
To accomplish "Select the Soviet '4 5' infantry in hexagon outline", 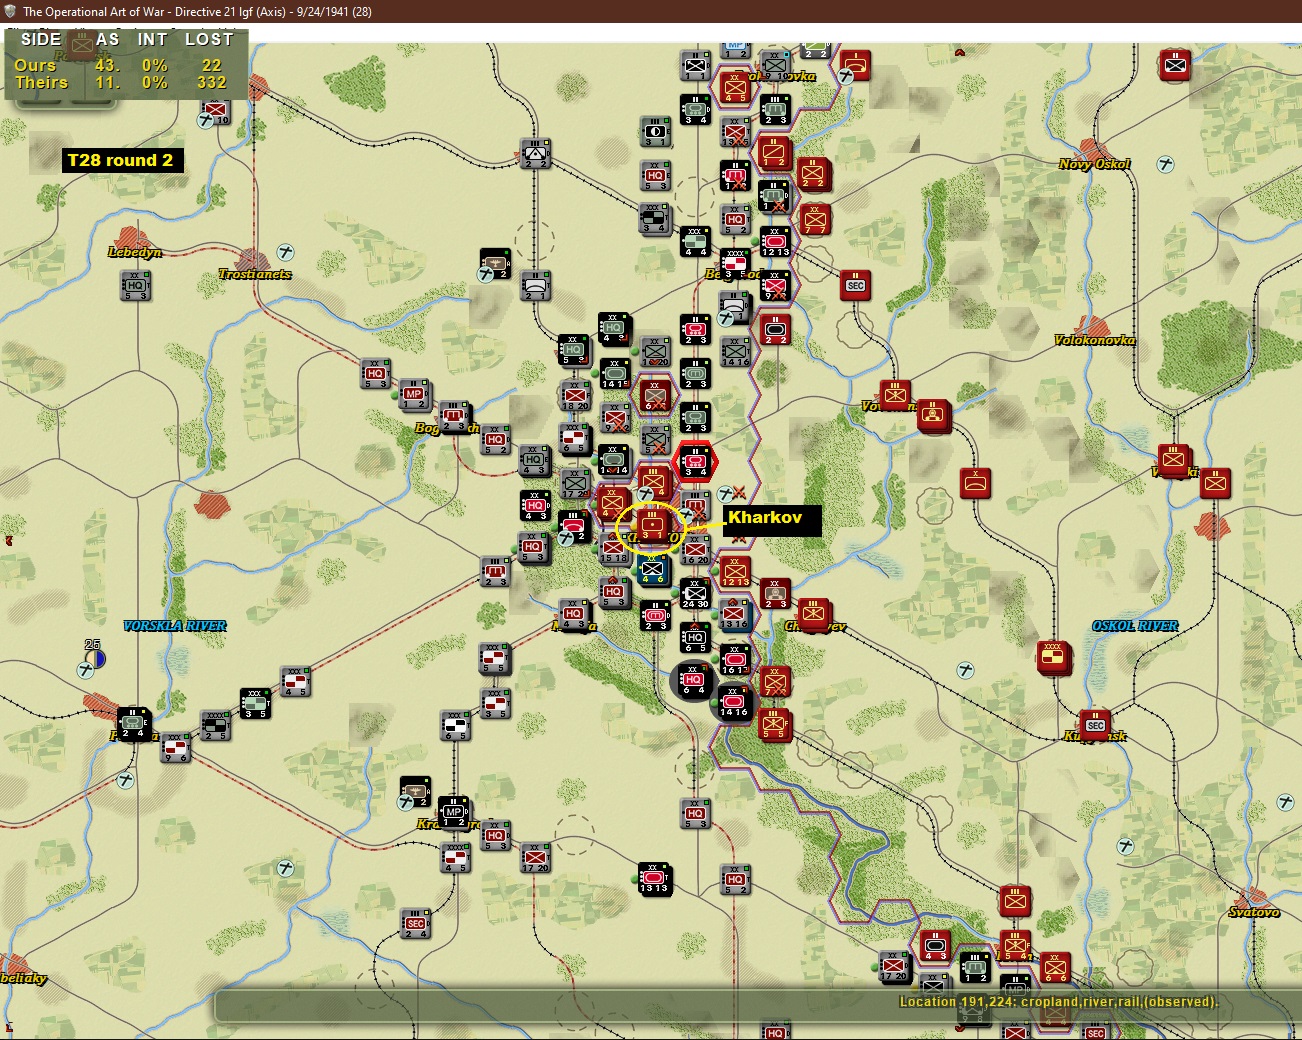I will pos(735,87).
